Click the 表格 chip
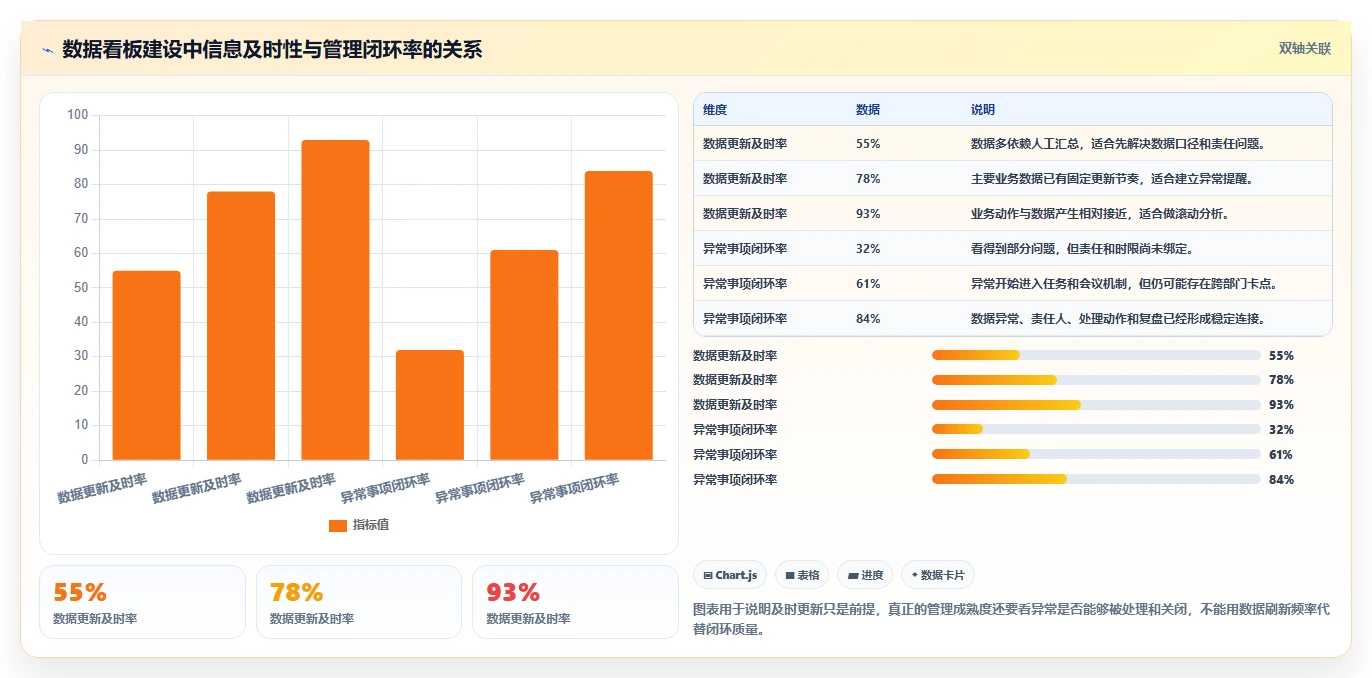Image resolution: width=1372 pixels, height=678 pixels. point(802,575)
